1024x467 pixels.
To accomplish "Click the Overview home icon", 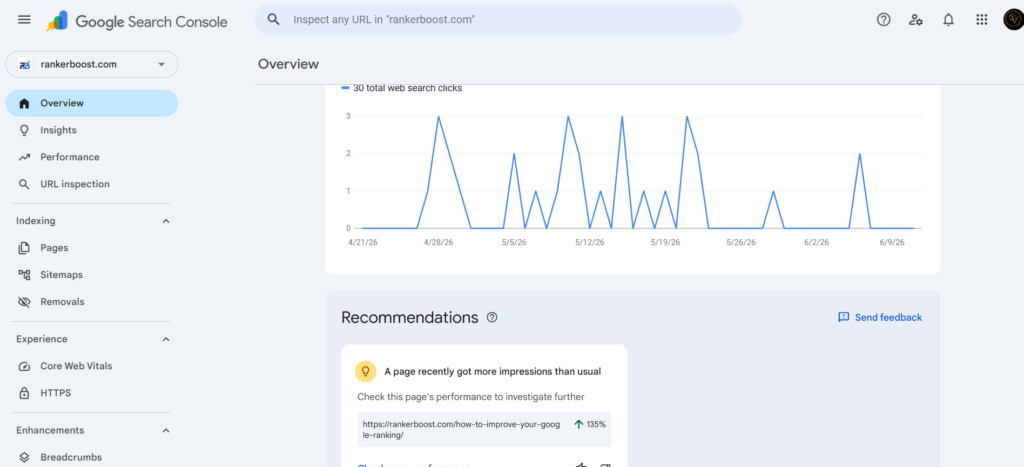I will tap(24, 103).
